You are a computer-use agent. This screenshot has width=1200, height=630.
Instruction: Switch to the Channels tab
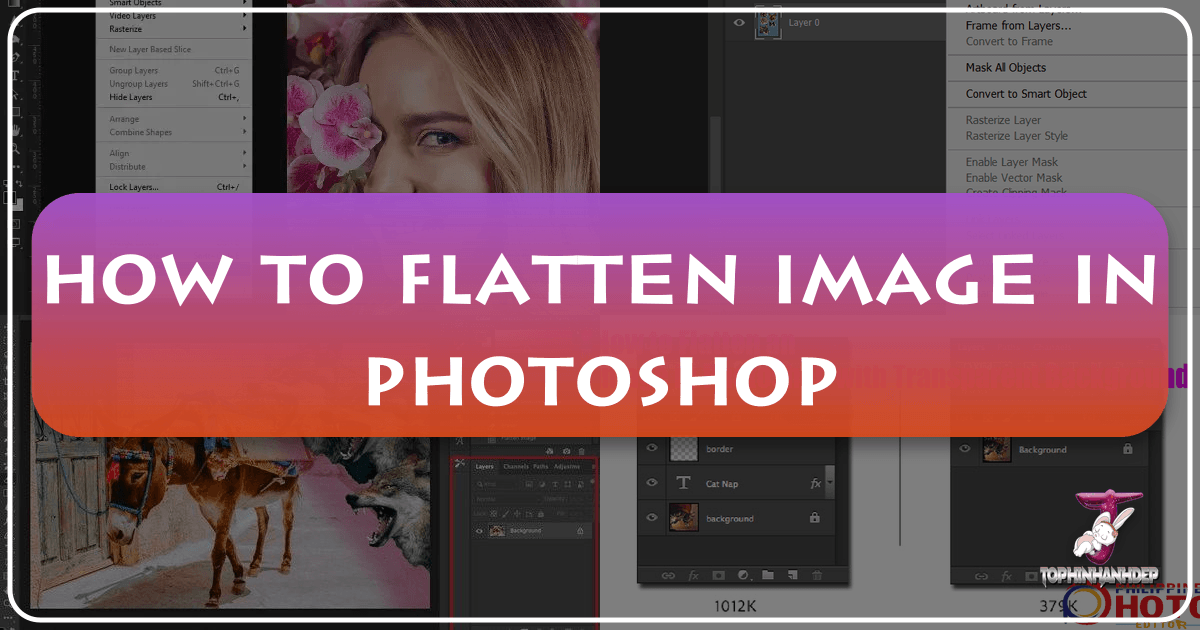[x=516, y=466]
